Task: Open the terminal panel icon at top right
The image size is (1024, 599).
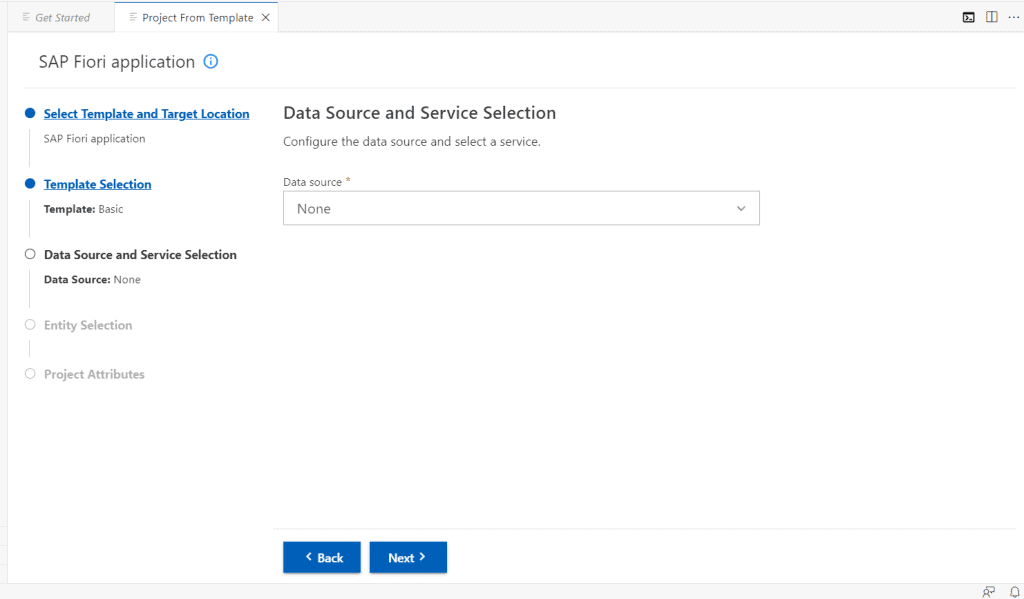Action: click(968, 18)
